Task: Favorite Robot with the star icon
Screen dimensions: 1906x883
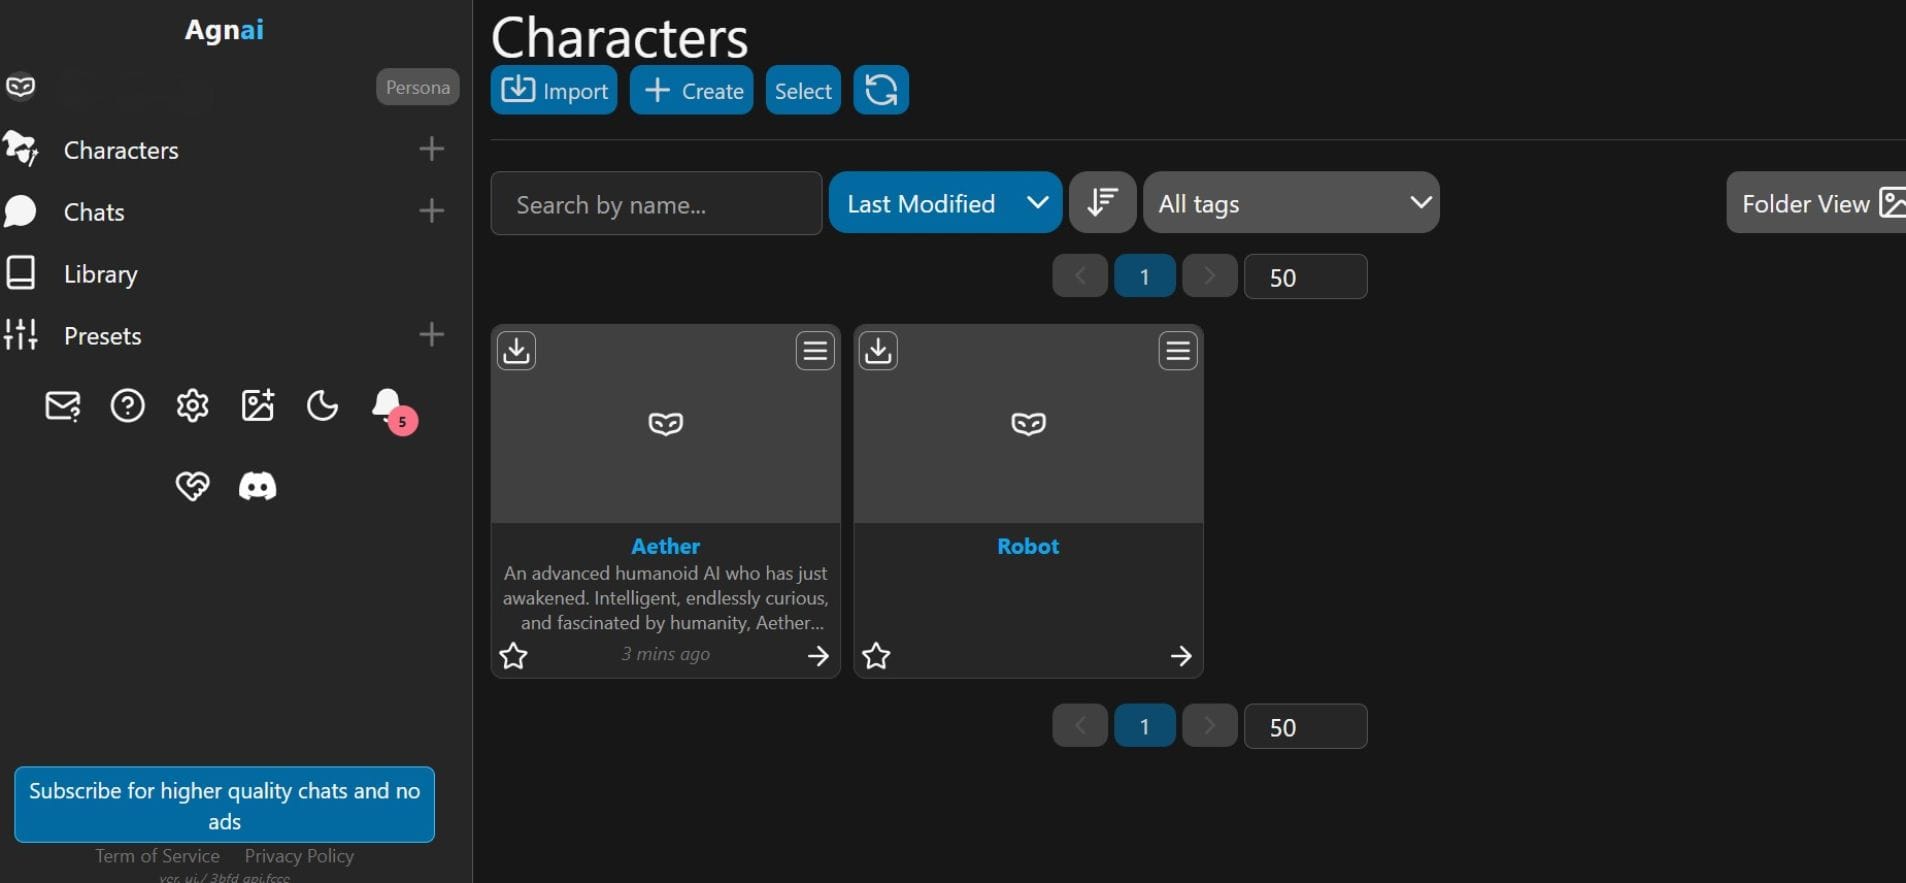Action: [877, 656]
